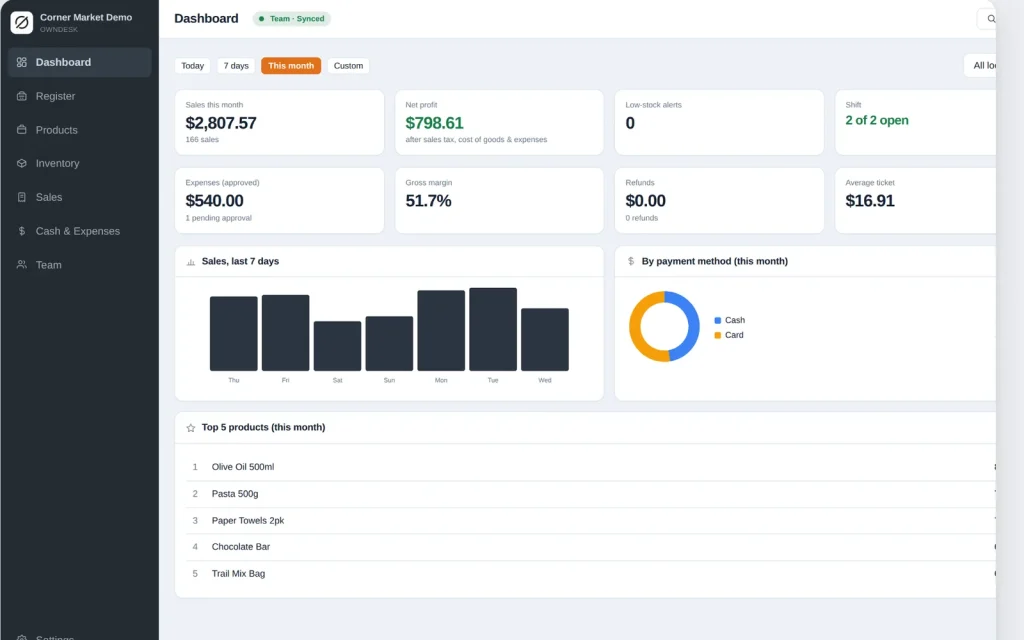Click the Team people icon
1024x640 pixels.
pos(22,264)
